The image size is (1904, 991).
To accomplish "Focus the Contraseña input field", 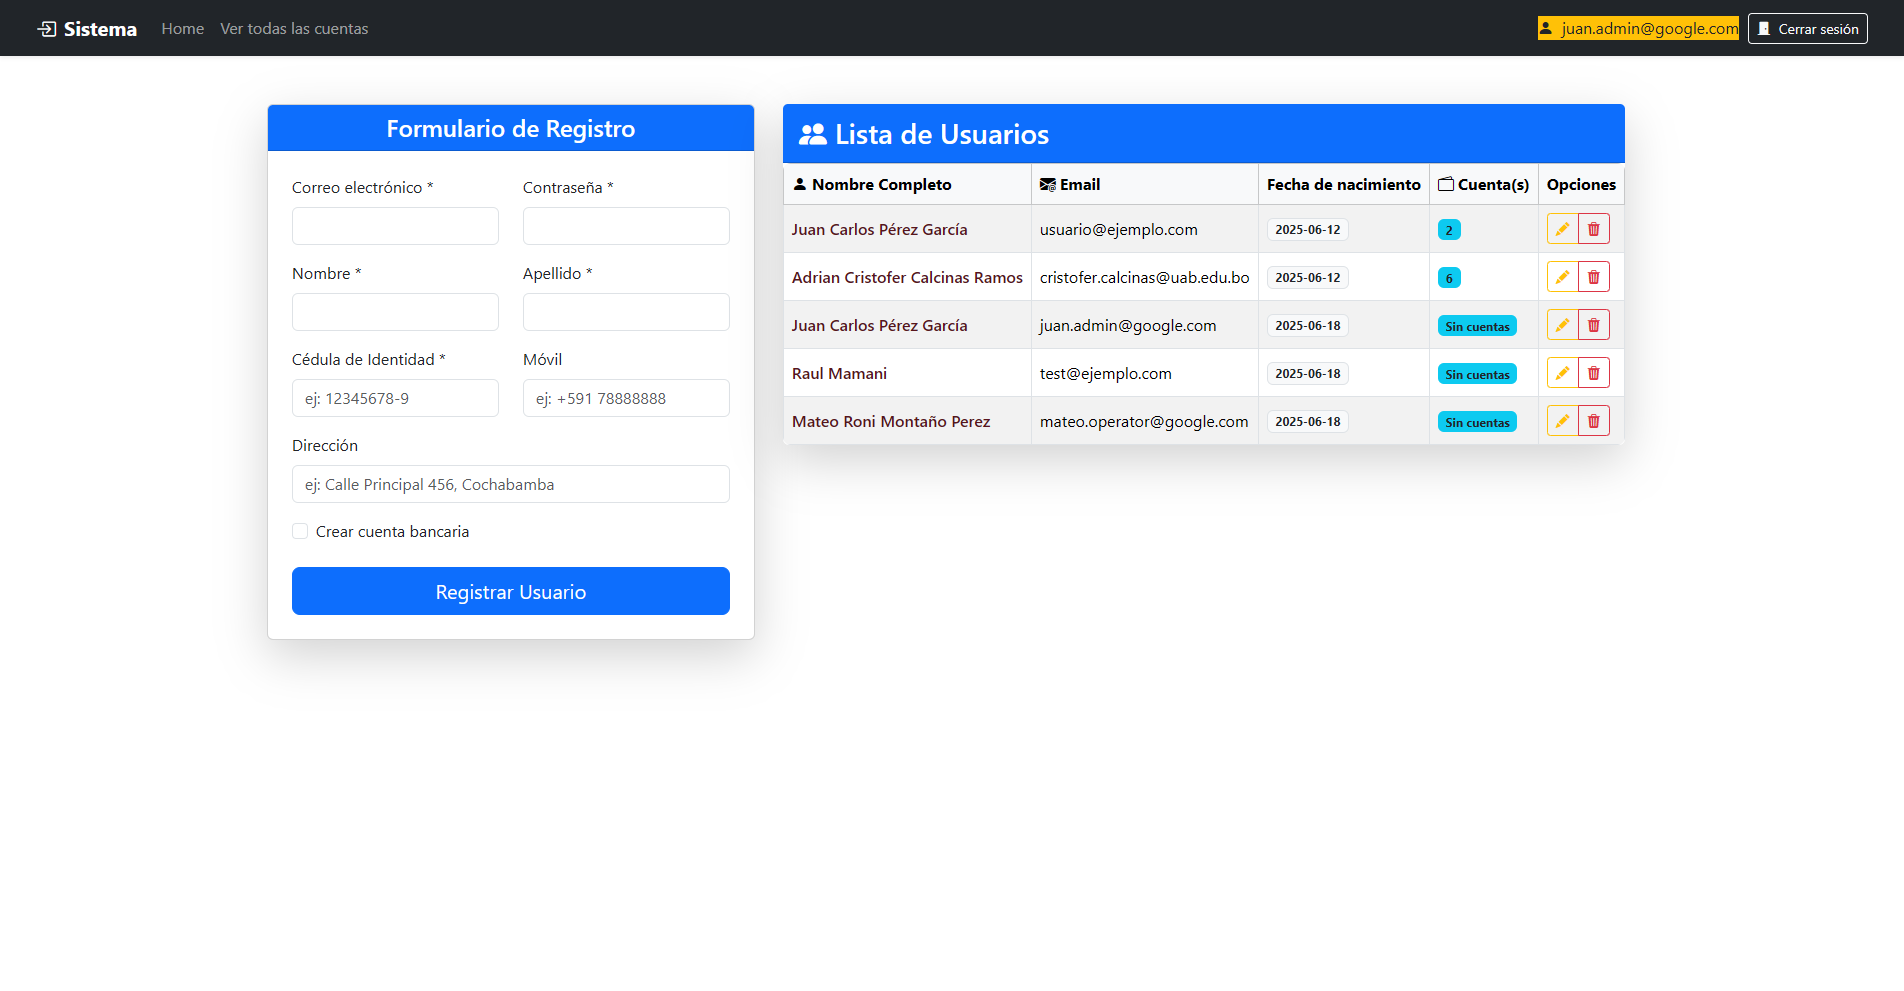I will click(626, 226).
